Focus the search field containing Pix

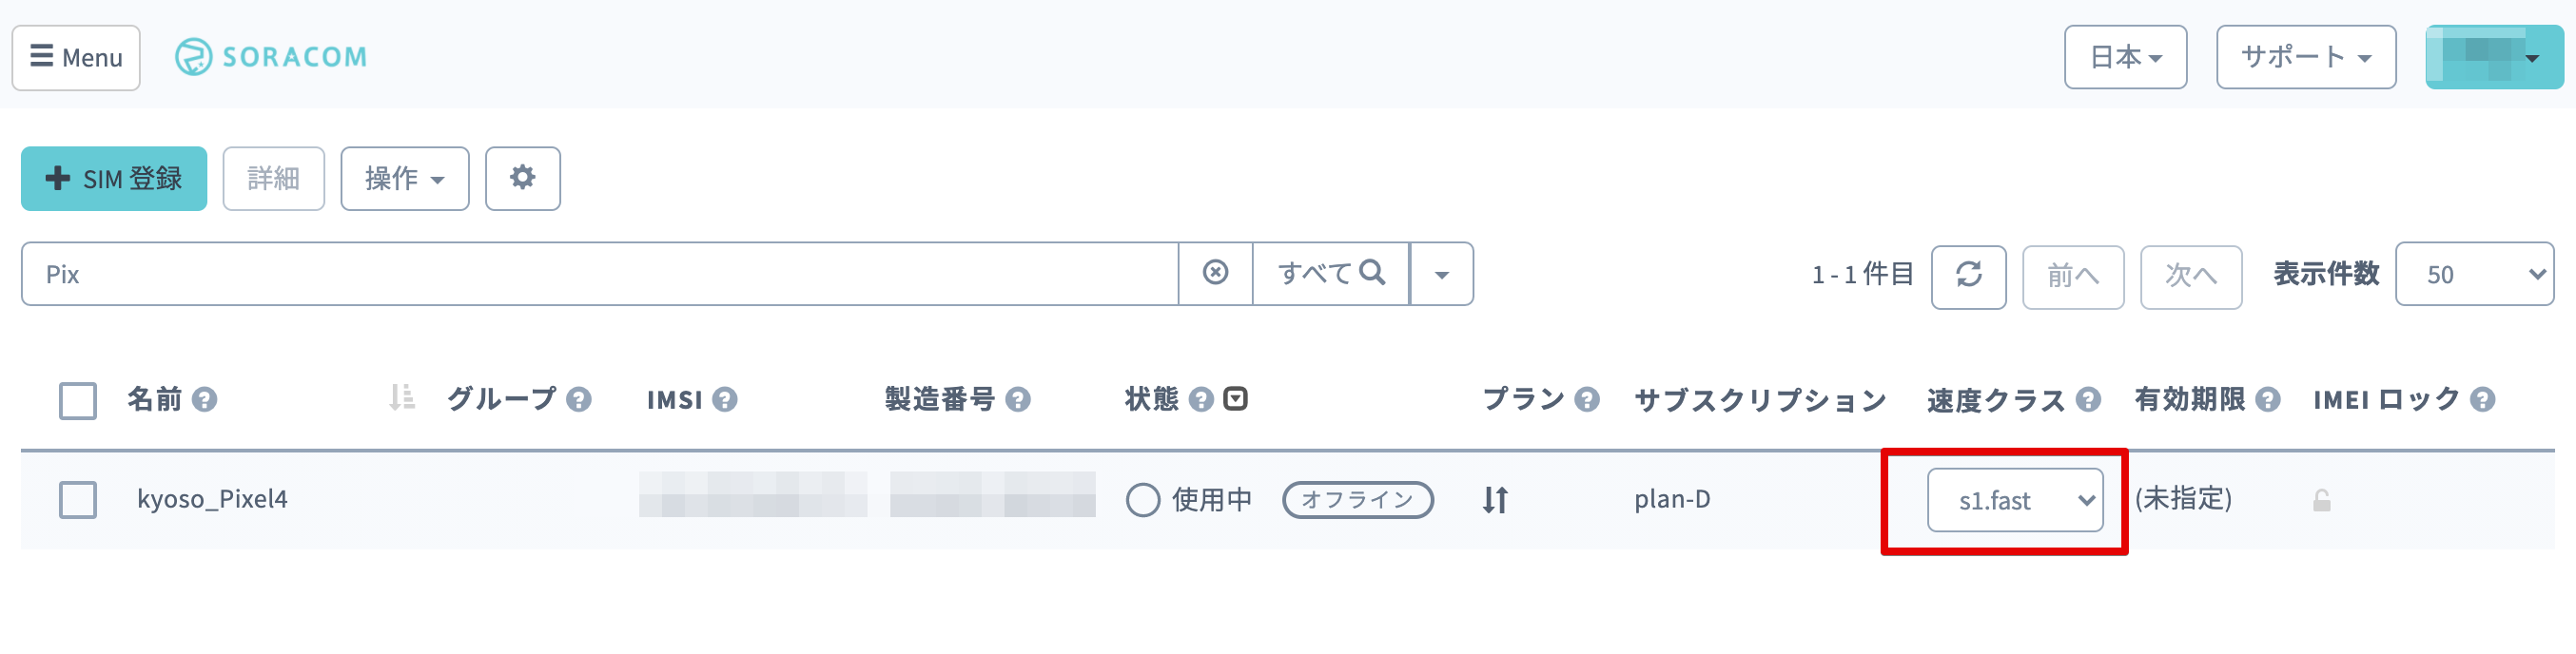(x=599, y=273)
